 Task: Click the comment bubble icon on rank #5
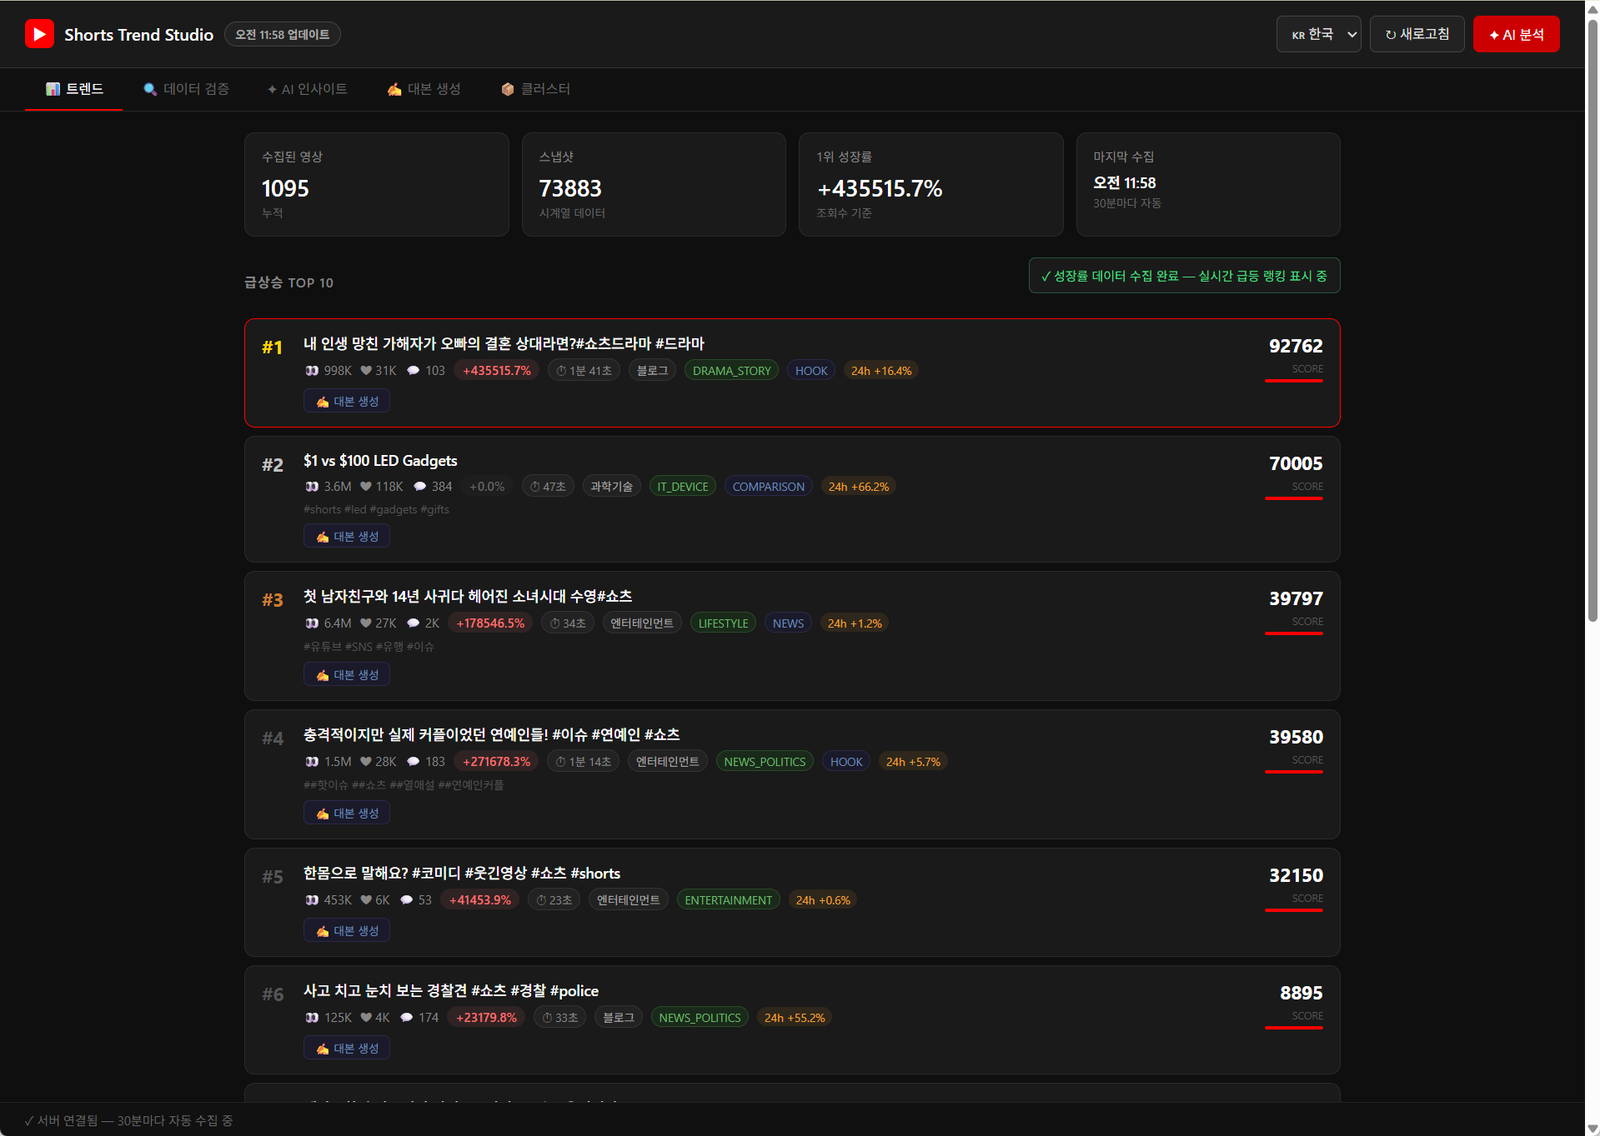point(407,900)
